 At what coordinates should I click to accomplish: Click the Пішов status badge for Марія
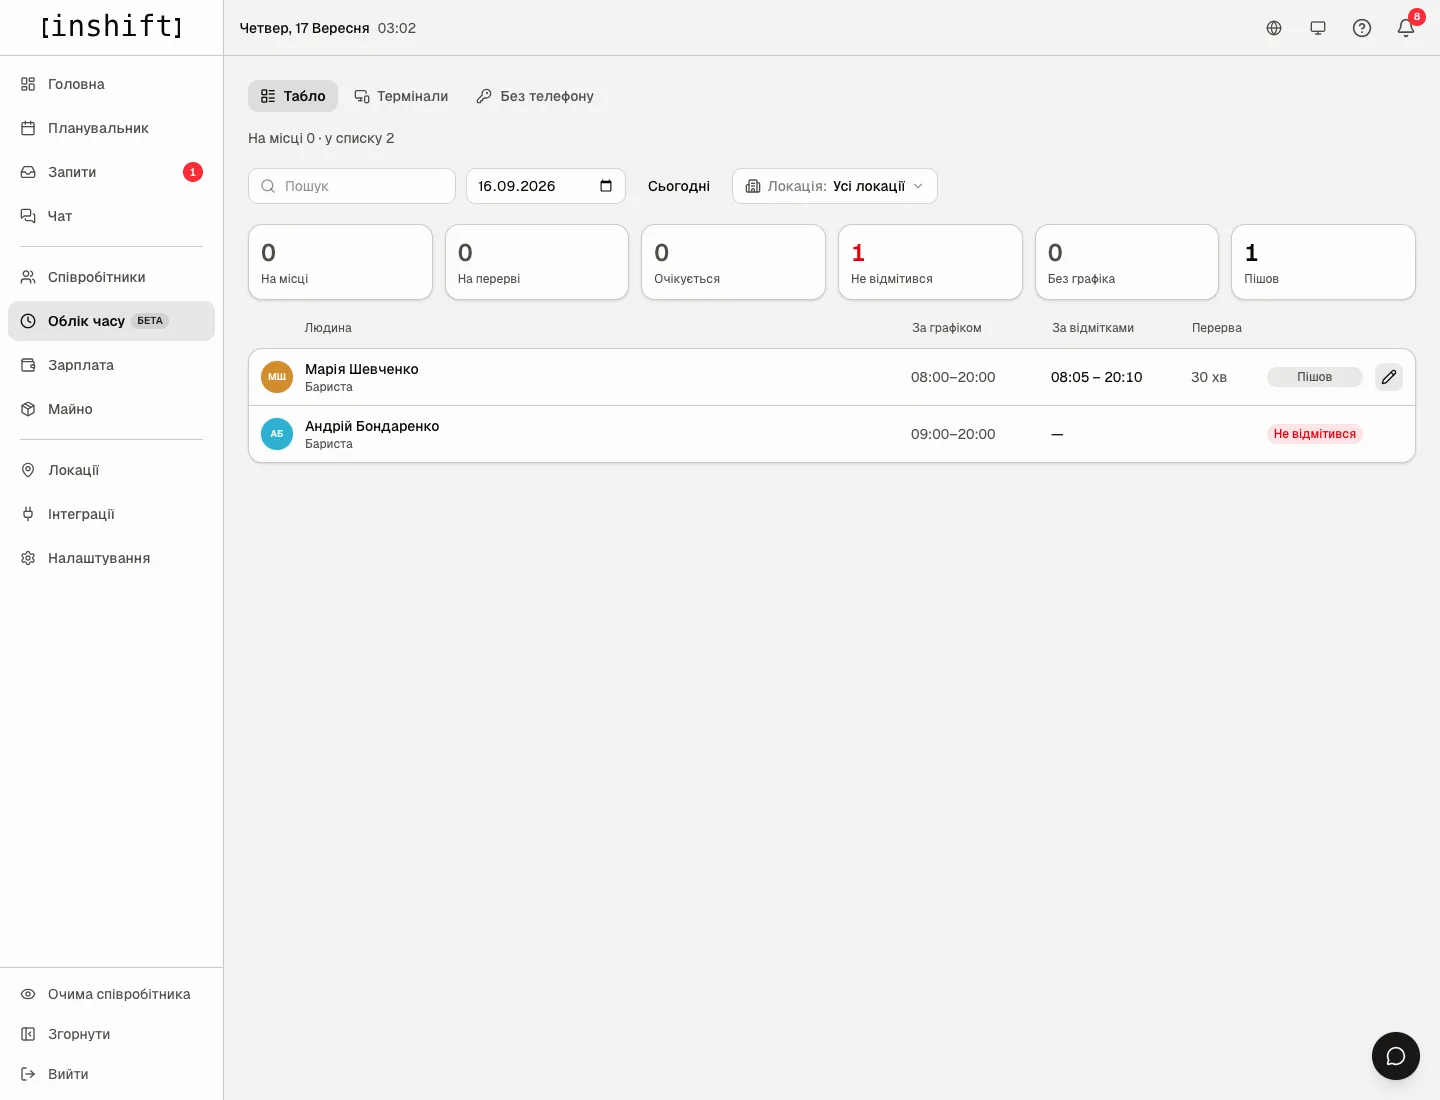(x=1315, y=377)
